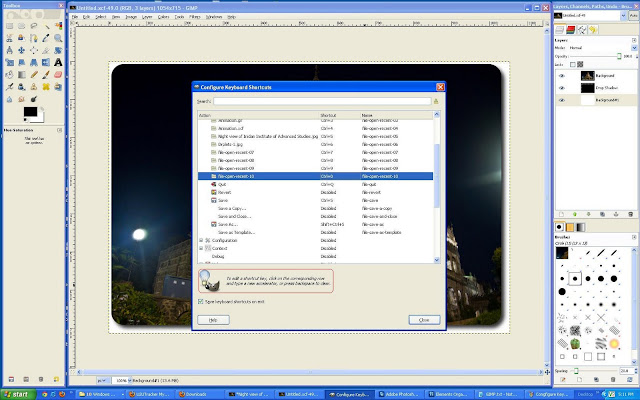The height and width of the screenshot is (400, 640).
Task: Expand the Configuration tree group
Action: (201, 240)
